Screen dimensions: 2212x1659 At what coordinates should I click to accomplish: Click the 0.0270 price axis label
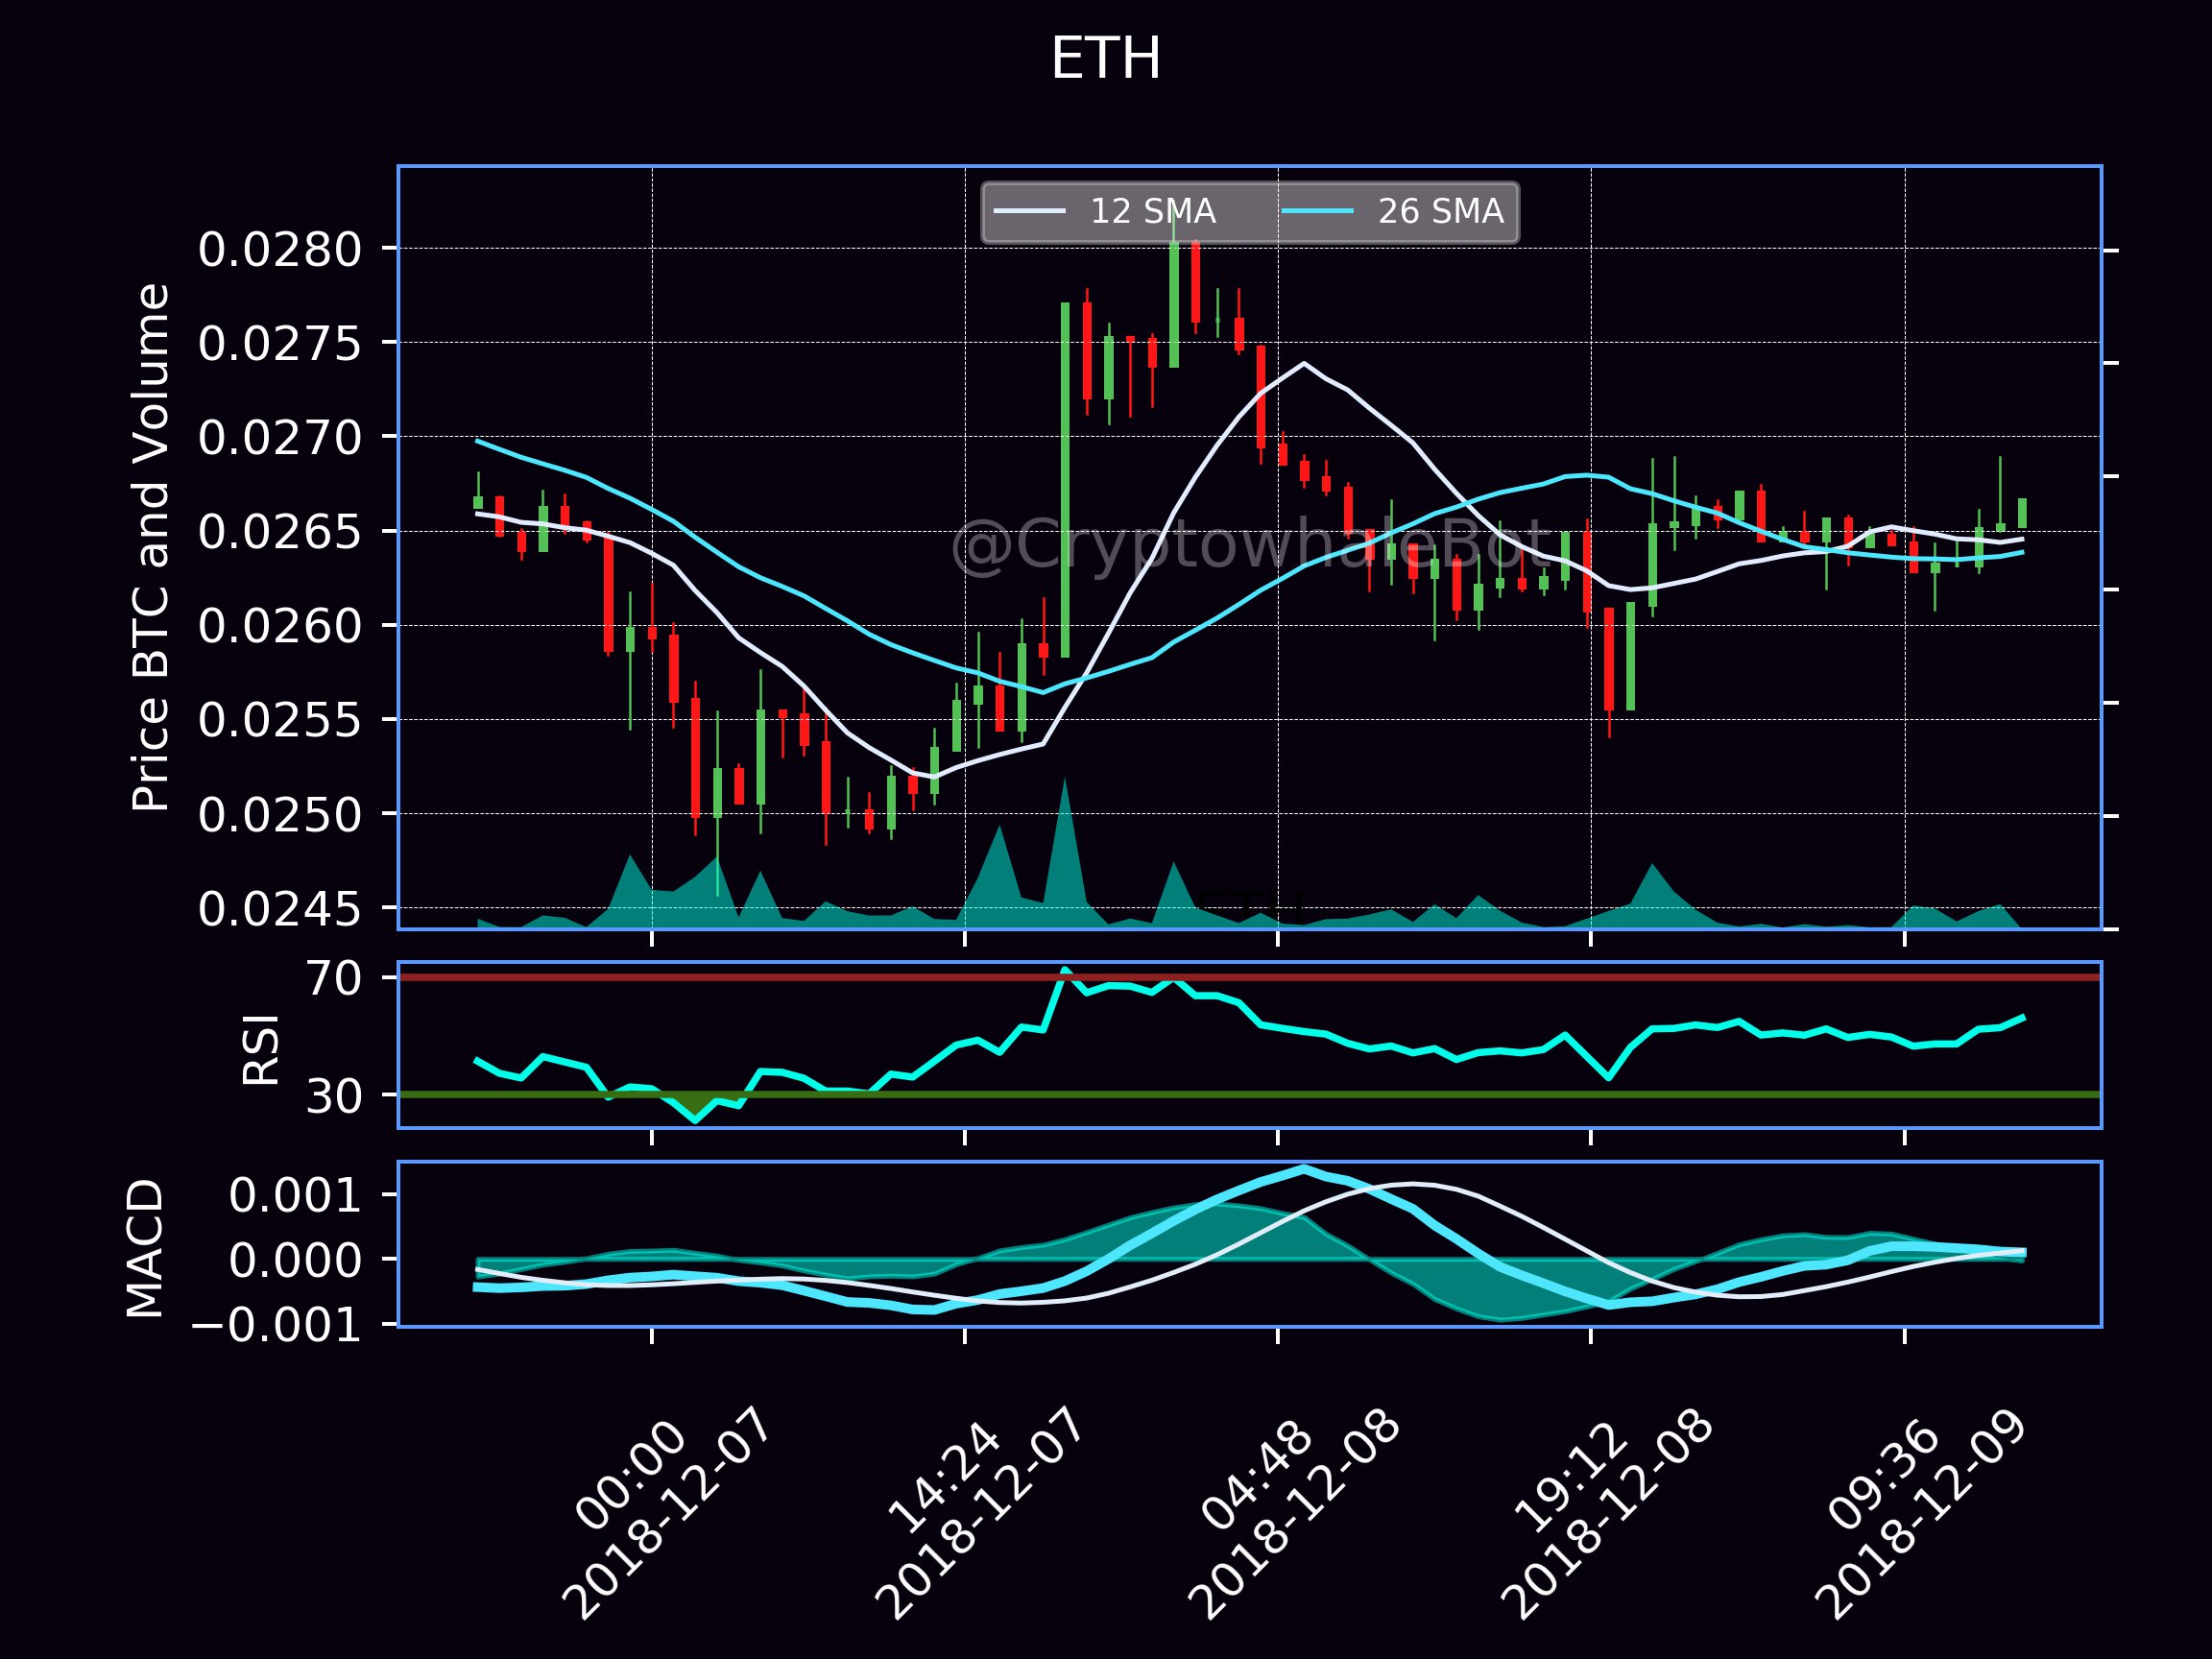tap(279, 437)
